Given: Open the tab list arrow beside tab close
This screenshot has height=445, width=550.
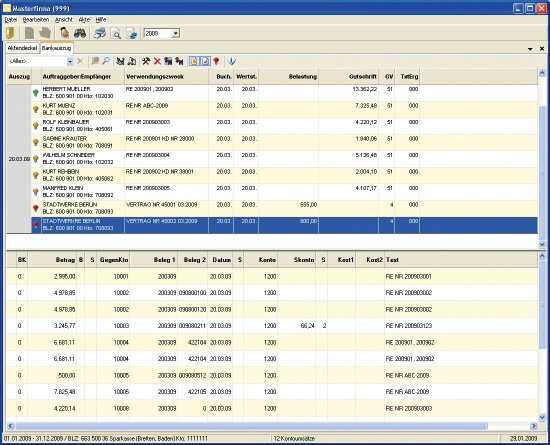Looking at the screenshot, I should [x=530, y=49].
